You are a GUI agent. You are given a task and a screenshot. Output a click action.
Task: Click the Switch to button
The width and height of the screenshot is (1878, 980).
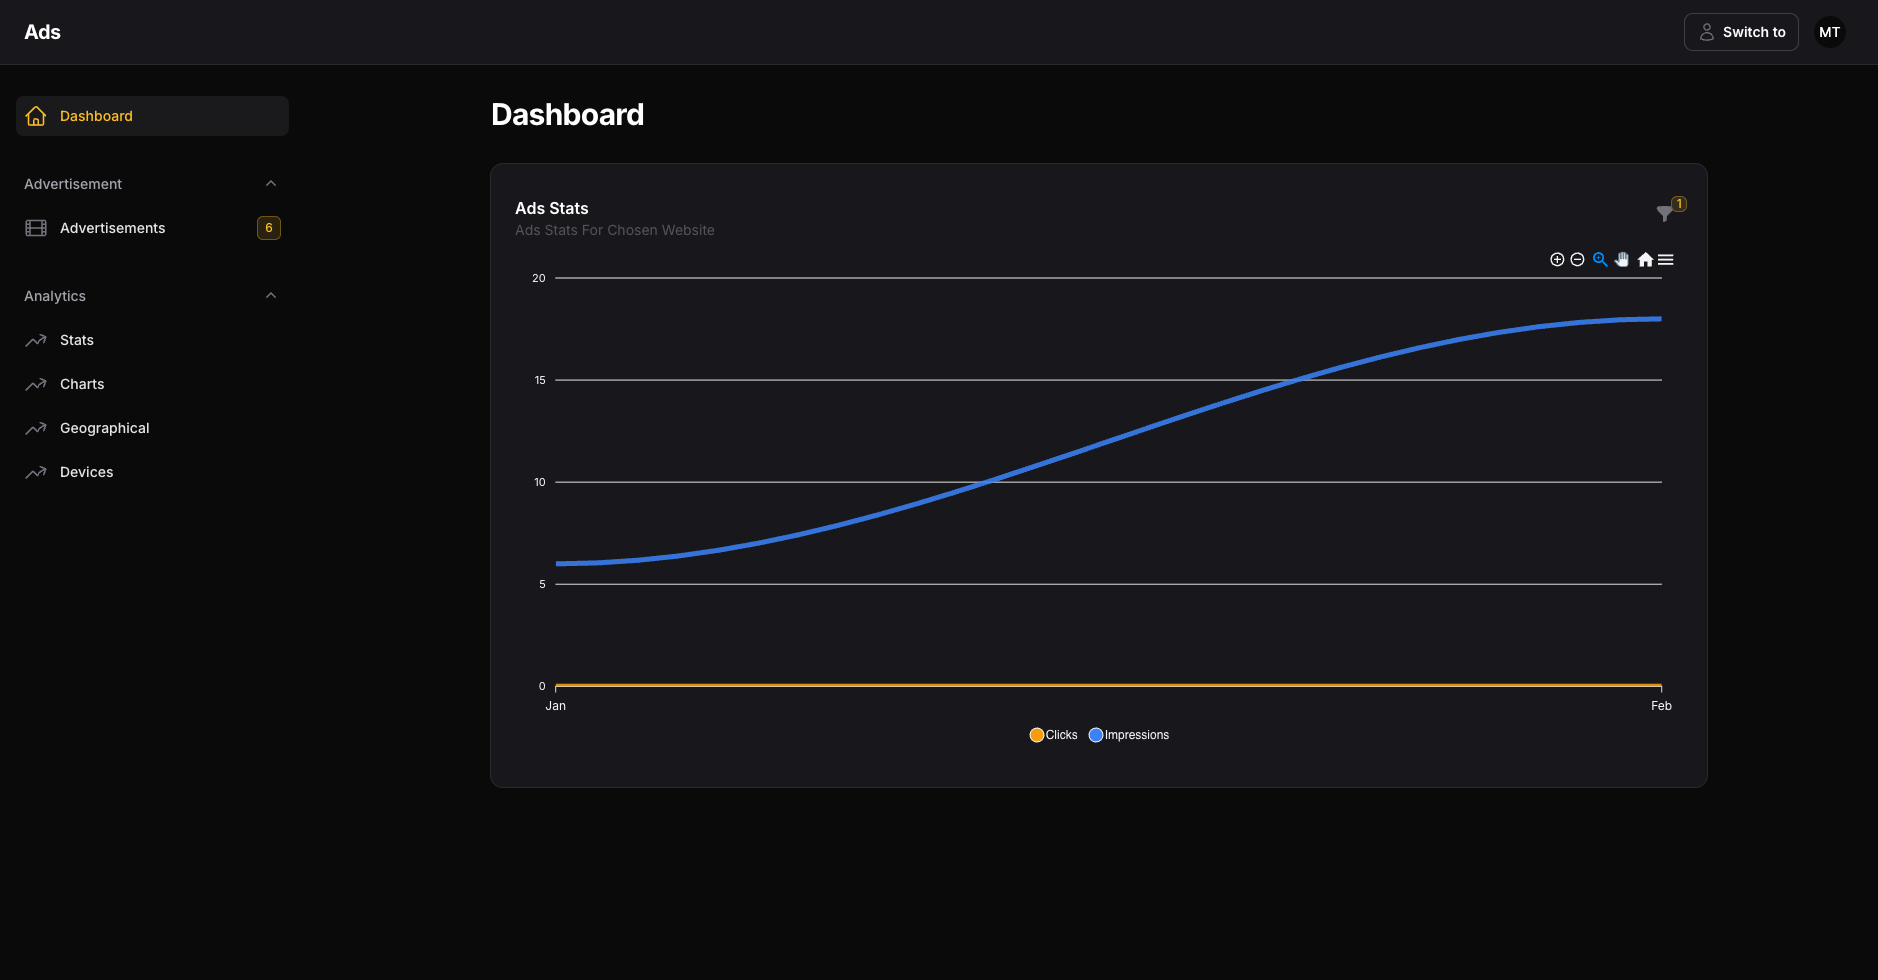pos(1741,32)
